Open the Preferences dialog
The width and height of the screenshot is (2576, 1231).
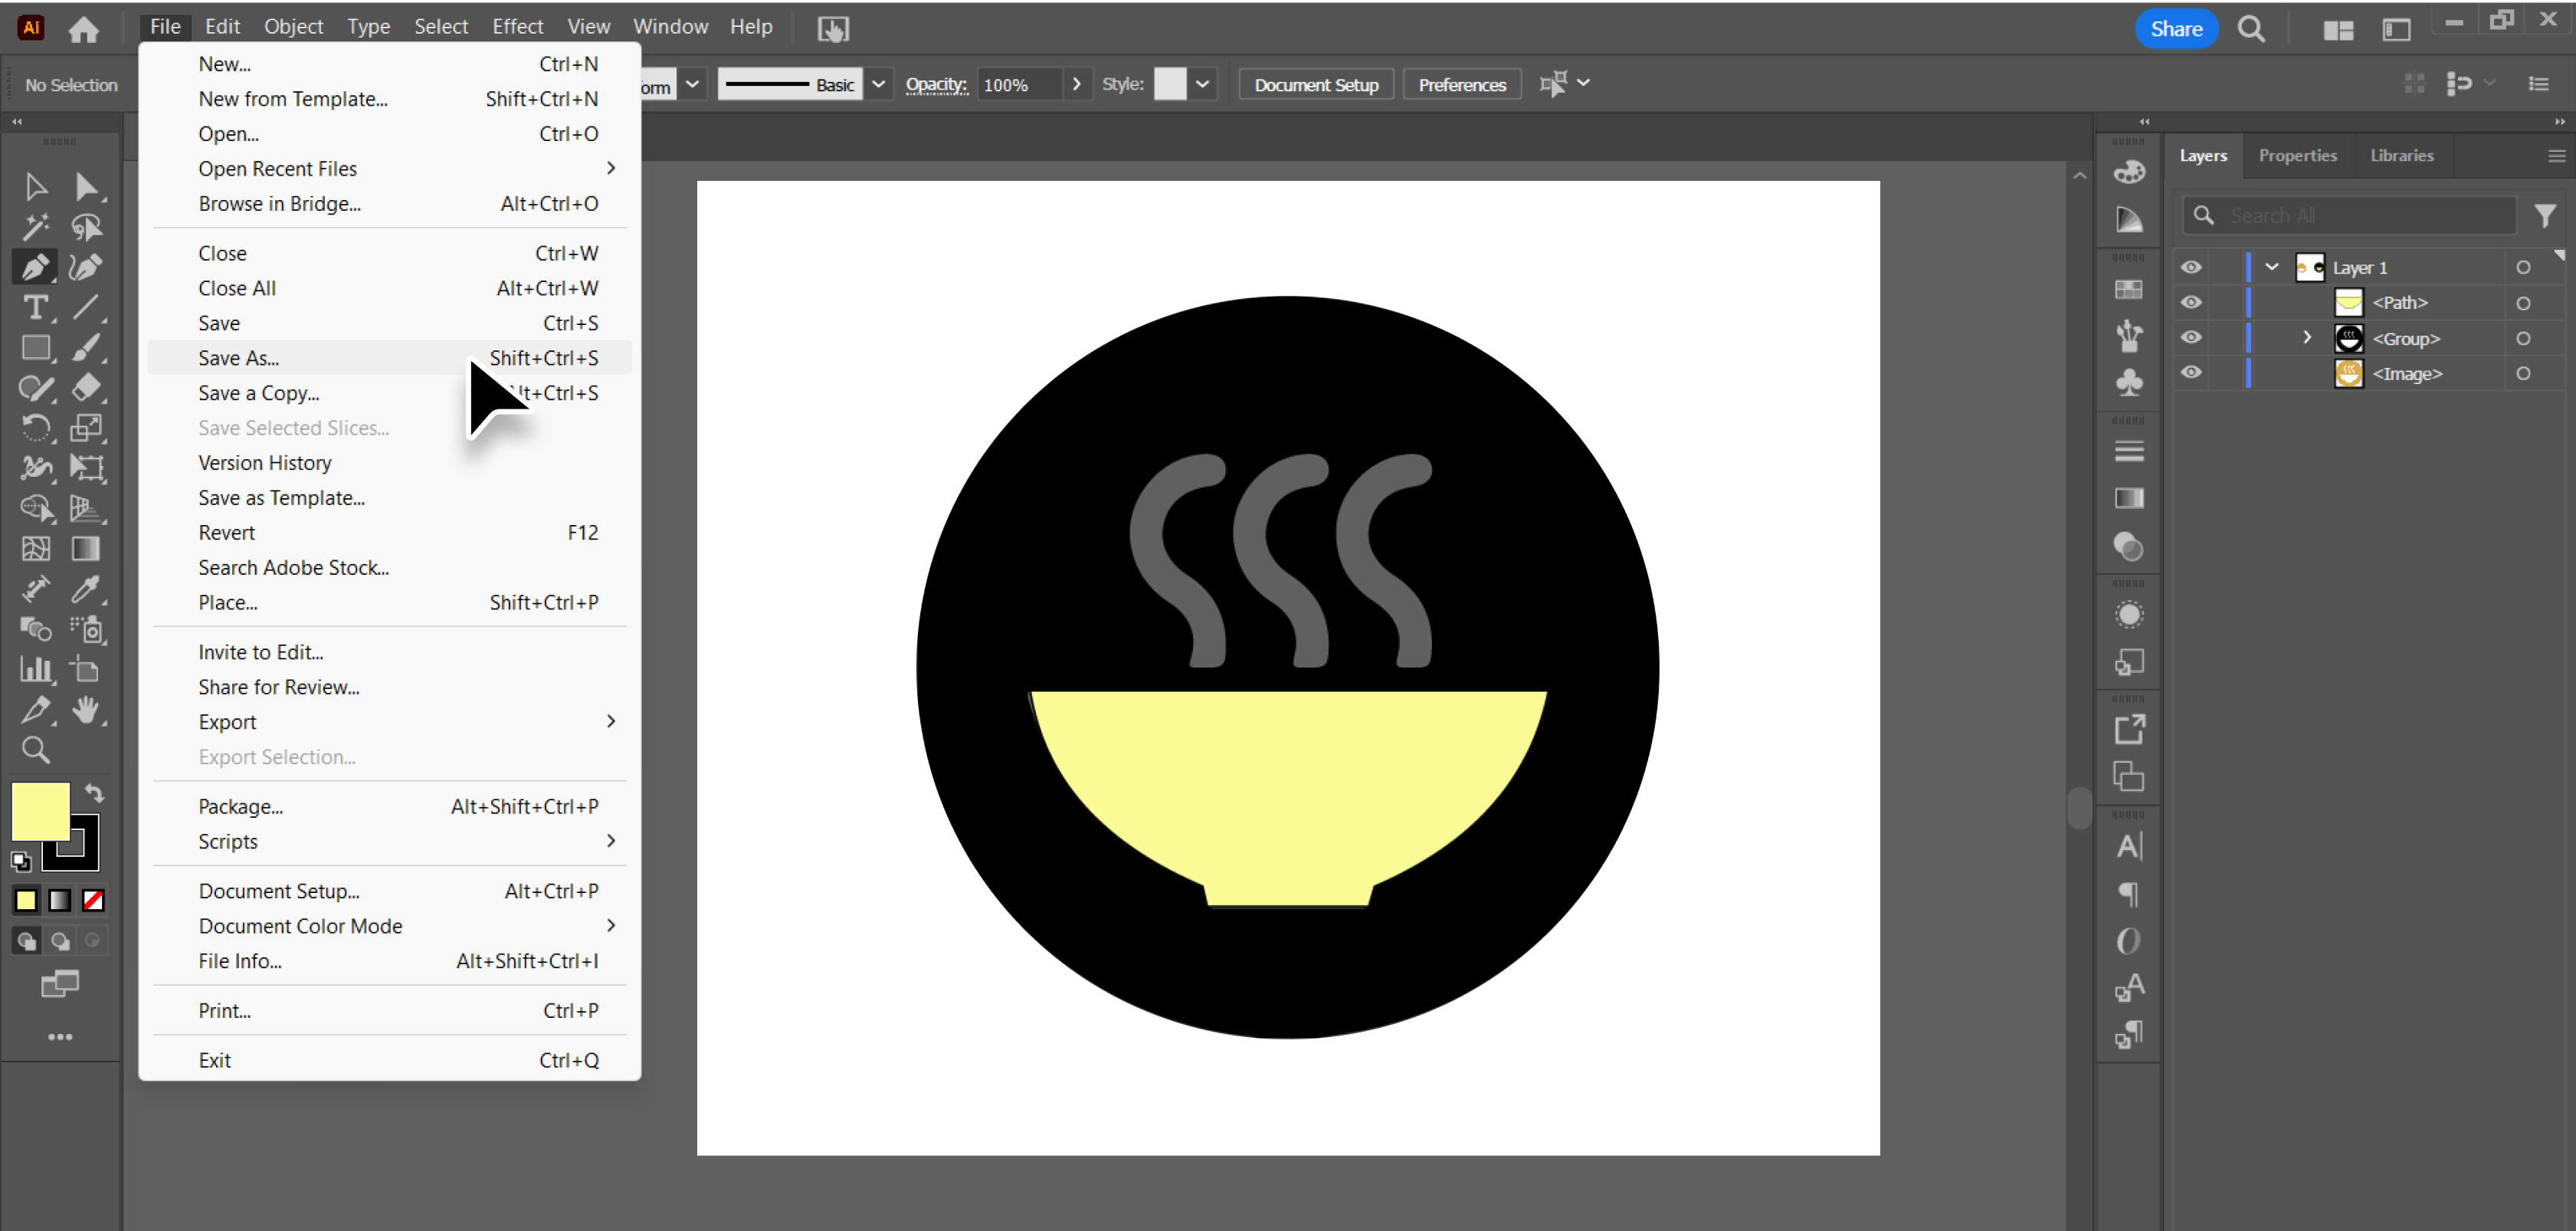coord(1461,84)
